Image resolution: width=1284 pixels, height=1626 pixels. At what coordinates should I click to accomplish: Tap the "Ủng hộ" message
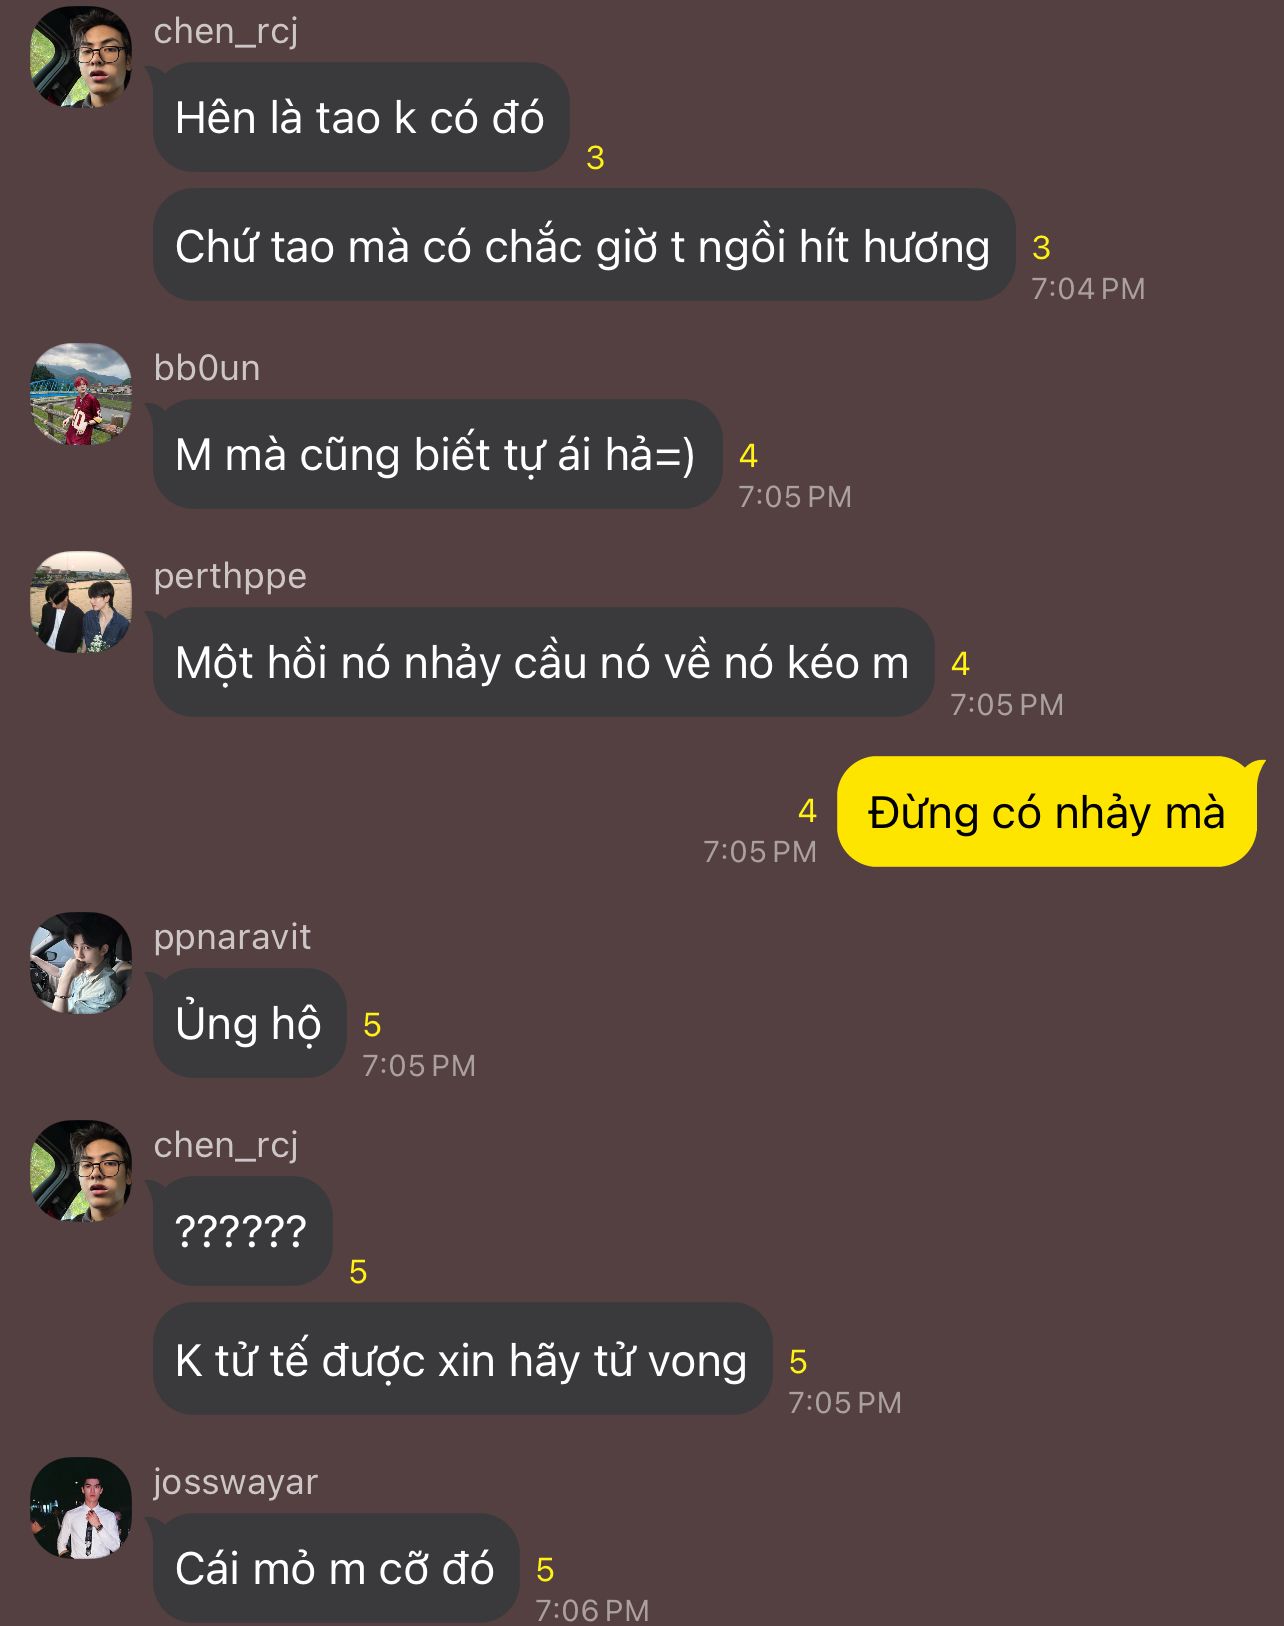[249, 1023]
